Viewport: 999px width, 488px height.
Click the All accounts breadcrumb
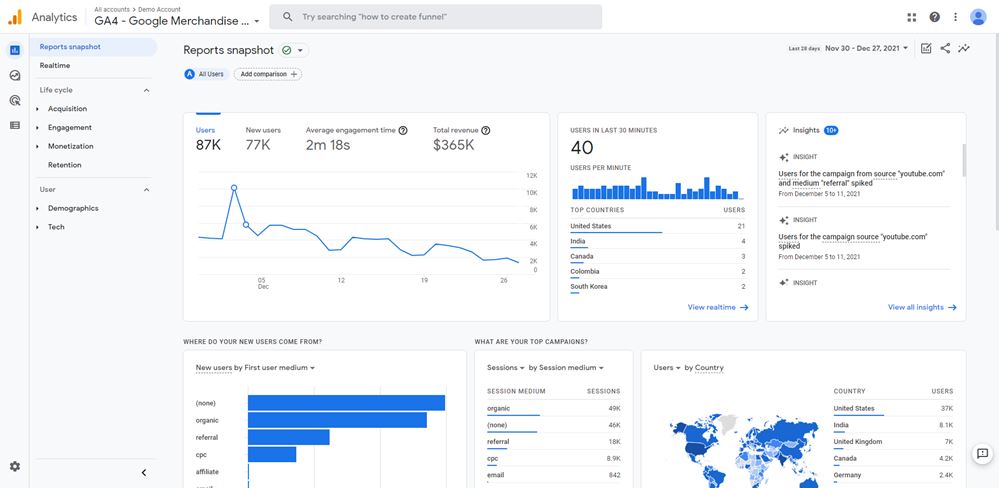click(x=110, y=10)
